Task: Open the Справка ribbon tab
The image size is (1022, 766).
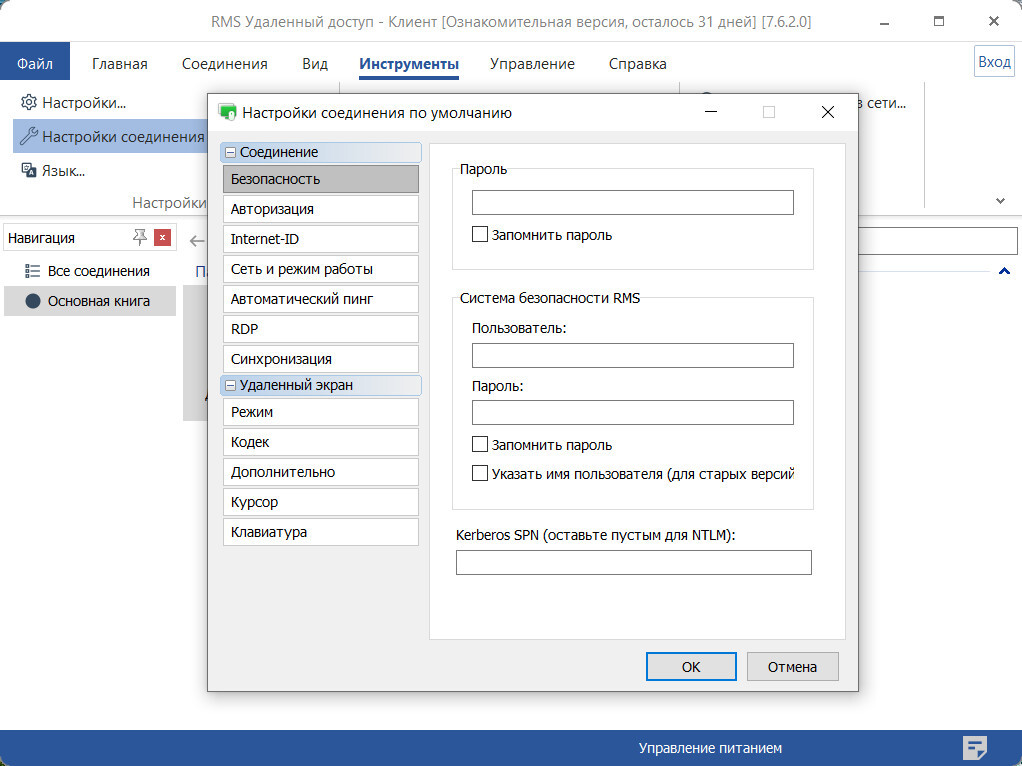Action: (637, 64)
